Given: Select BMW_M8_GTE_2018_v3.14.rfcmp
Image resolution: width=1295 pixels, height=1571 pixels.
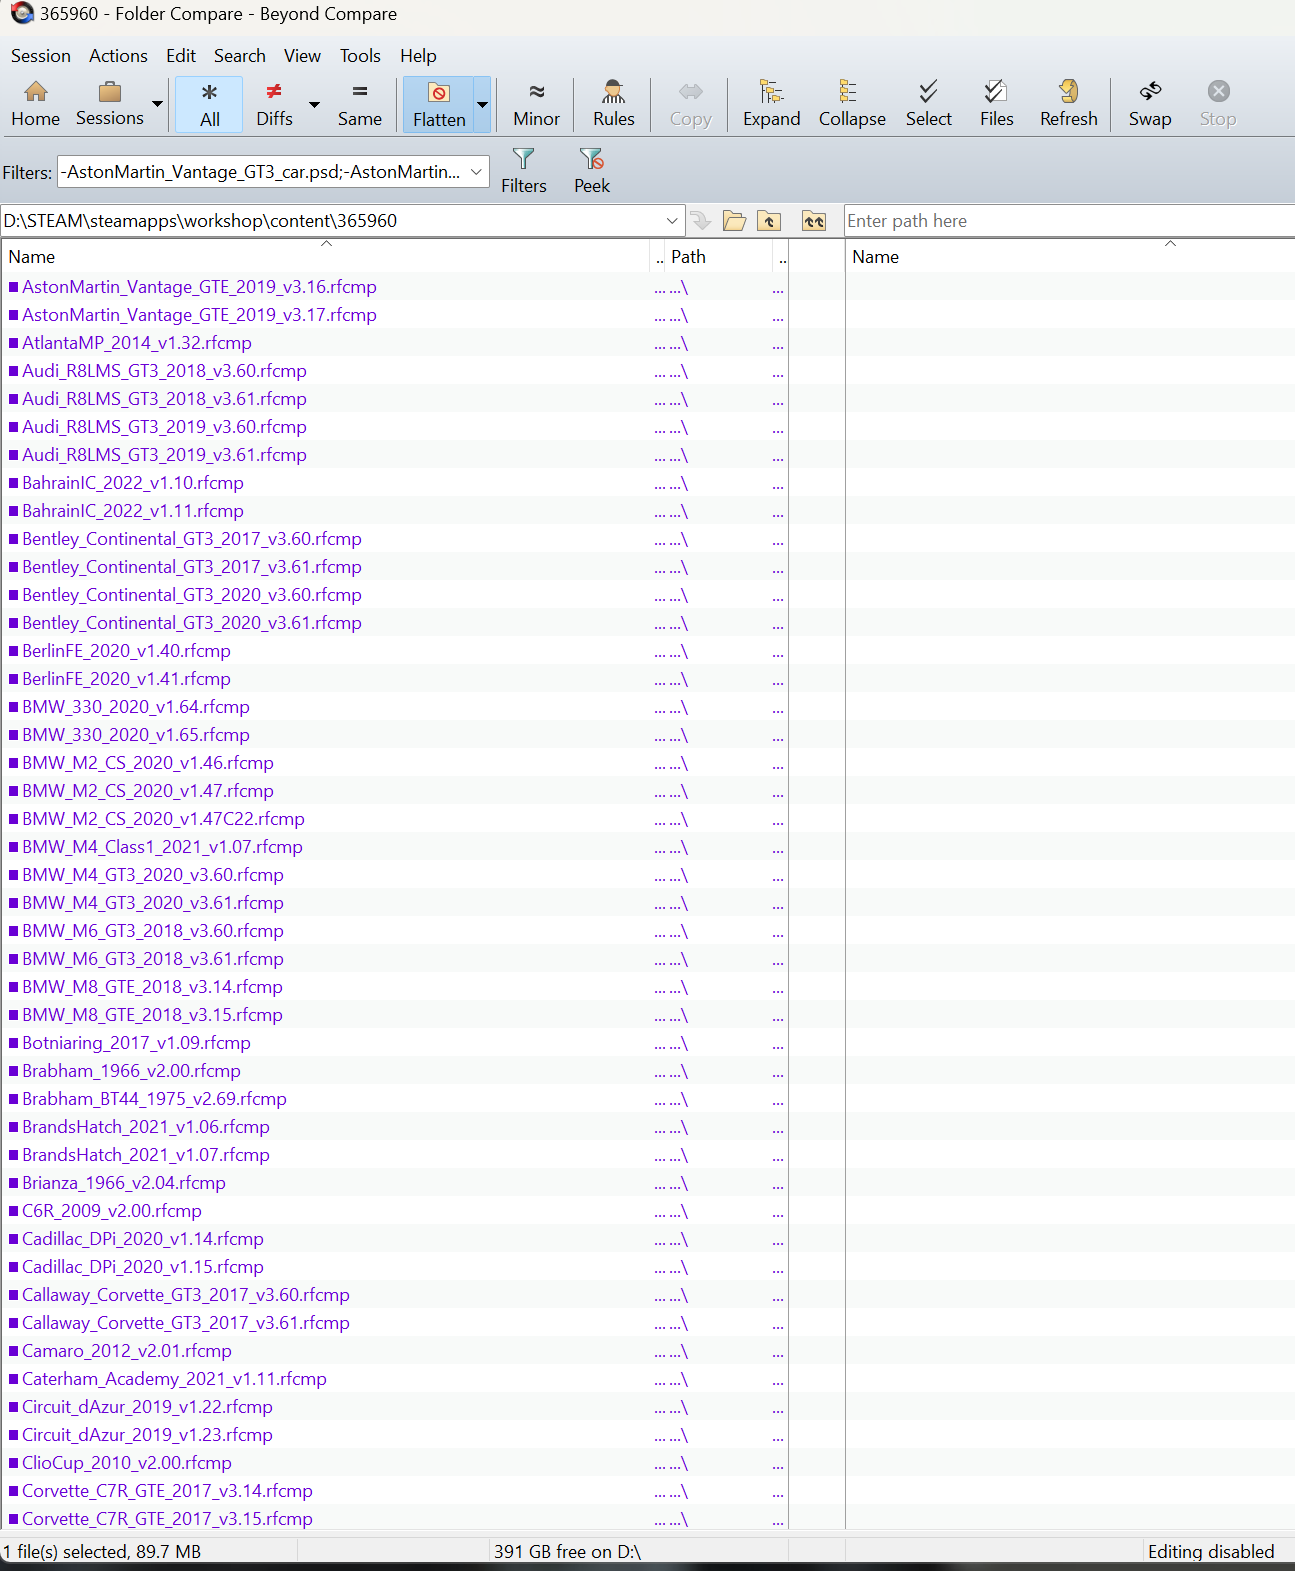Looking at the screenshot, I should (152, 987).
